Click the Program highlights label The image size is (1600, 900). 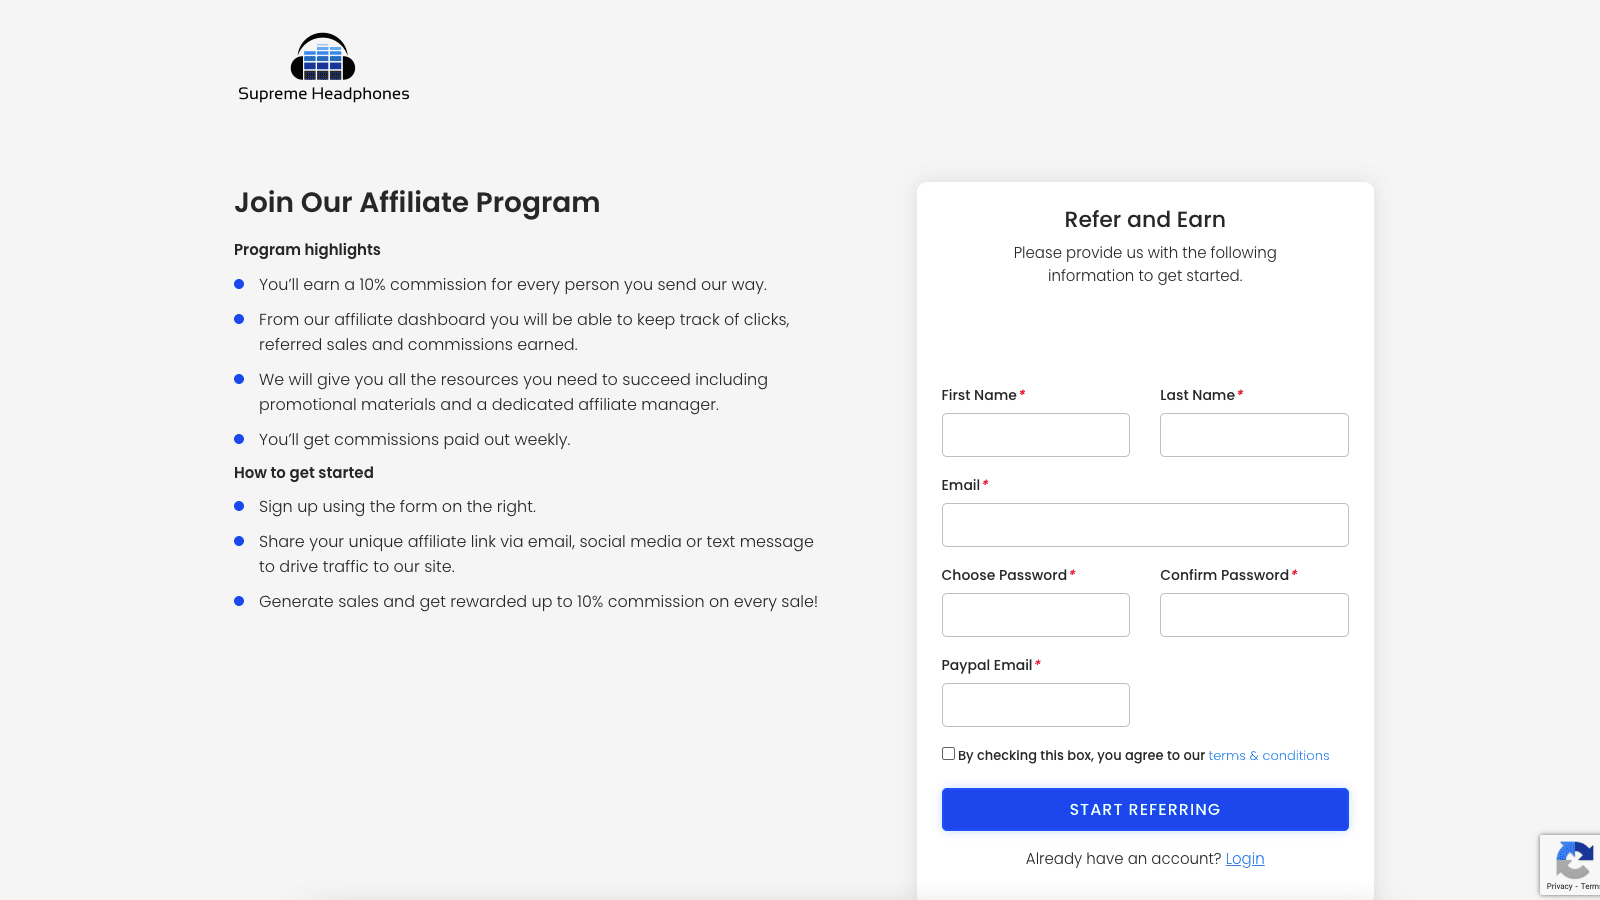(307, 249)
